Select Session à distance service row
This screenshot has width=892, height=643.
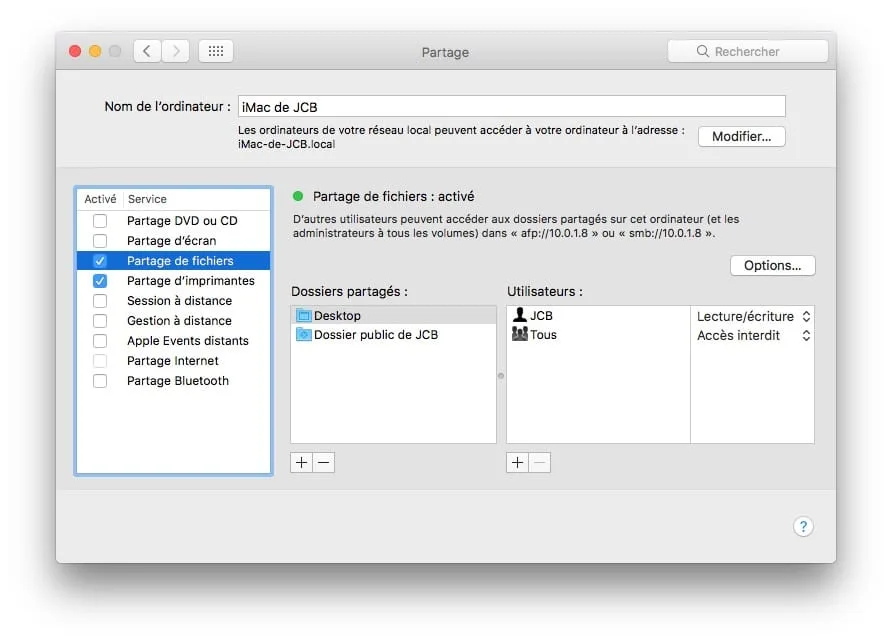tap(174, 300)
